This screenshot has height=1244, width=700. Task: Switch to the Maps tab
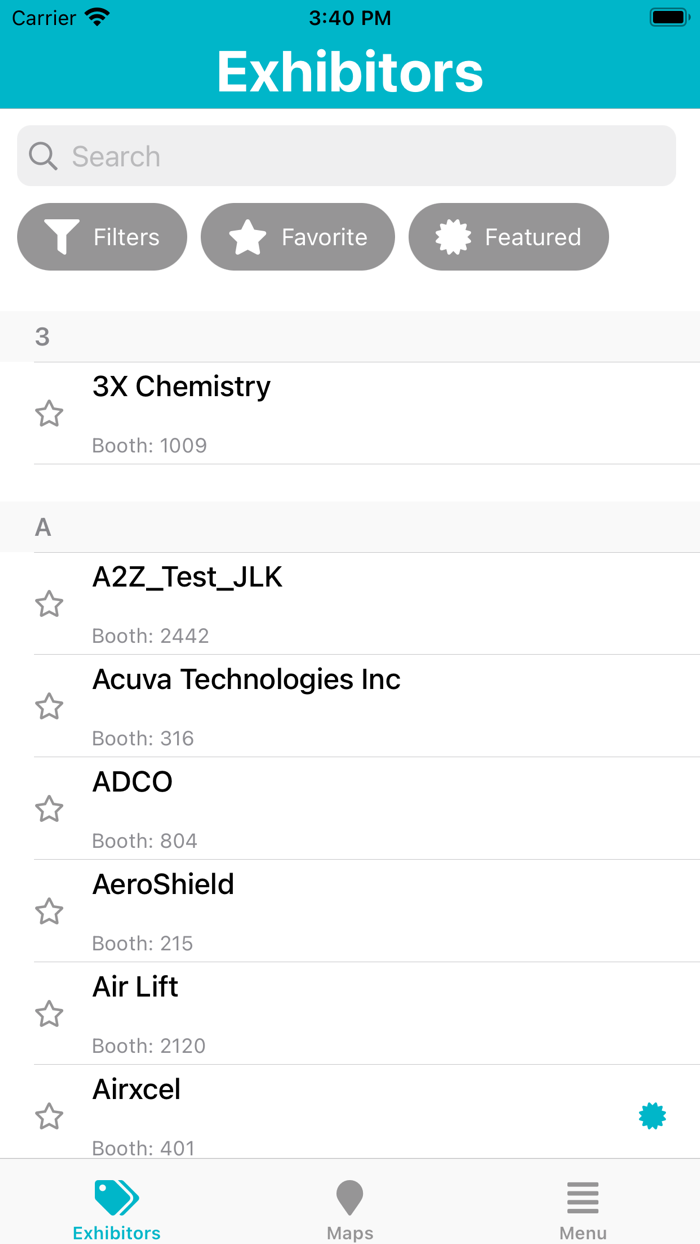(x=350, y=1208)
